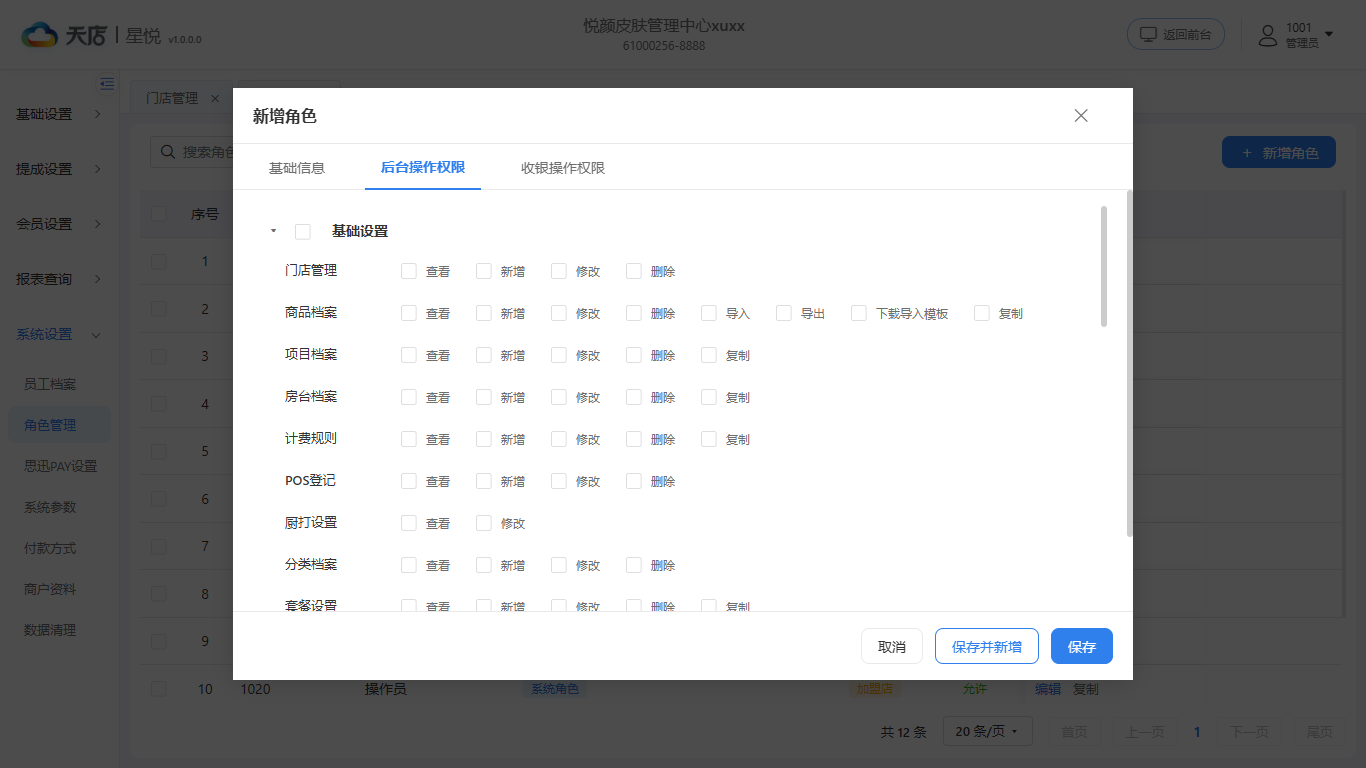Open 数据清理 in the sidebar
Viewport: 1366px width, 768px height.
pos(50,630)
